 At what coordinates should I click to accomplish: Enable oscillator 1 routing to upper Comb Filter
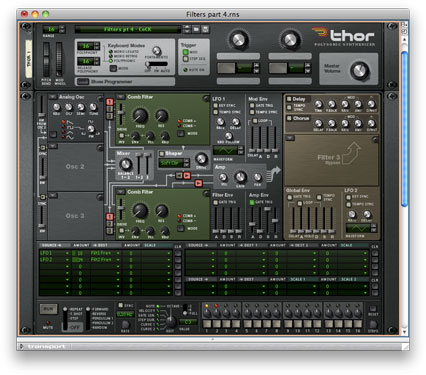pos(109,102)
